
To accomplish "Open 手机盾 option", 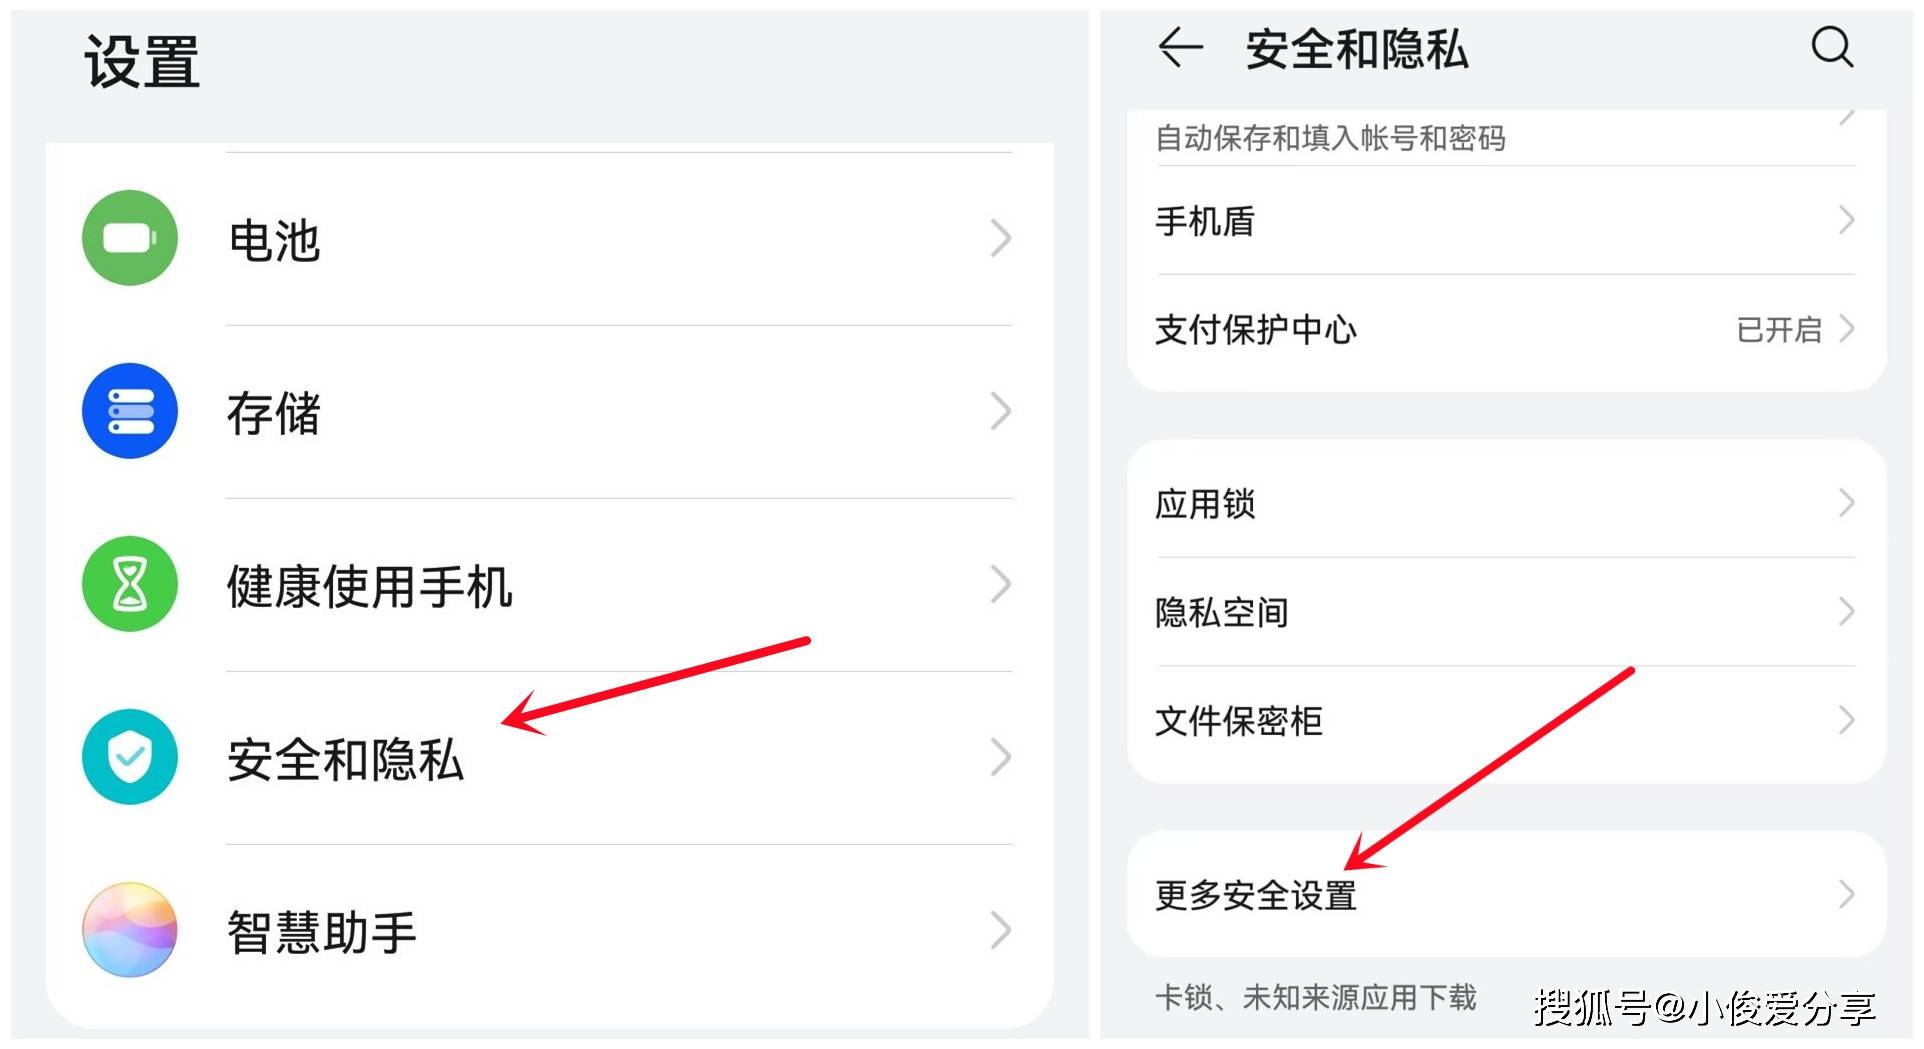I will click(1205, 221).
